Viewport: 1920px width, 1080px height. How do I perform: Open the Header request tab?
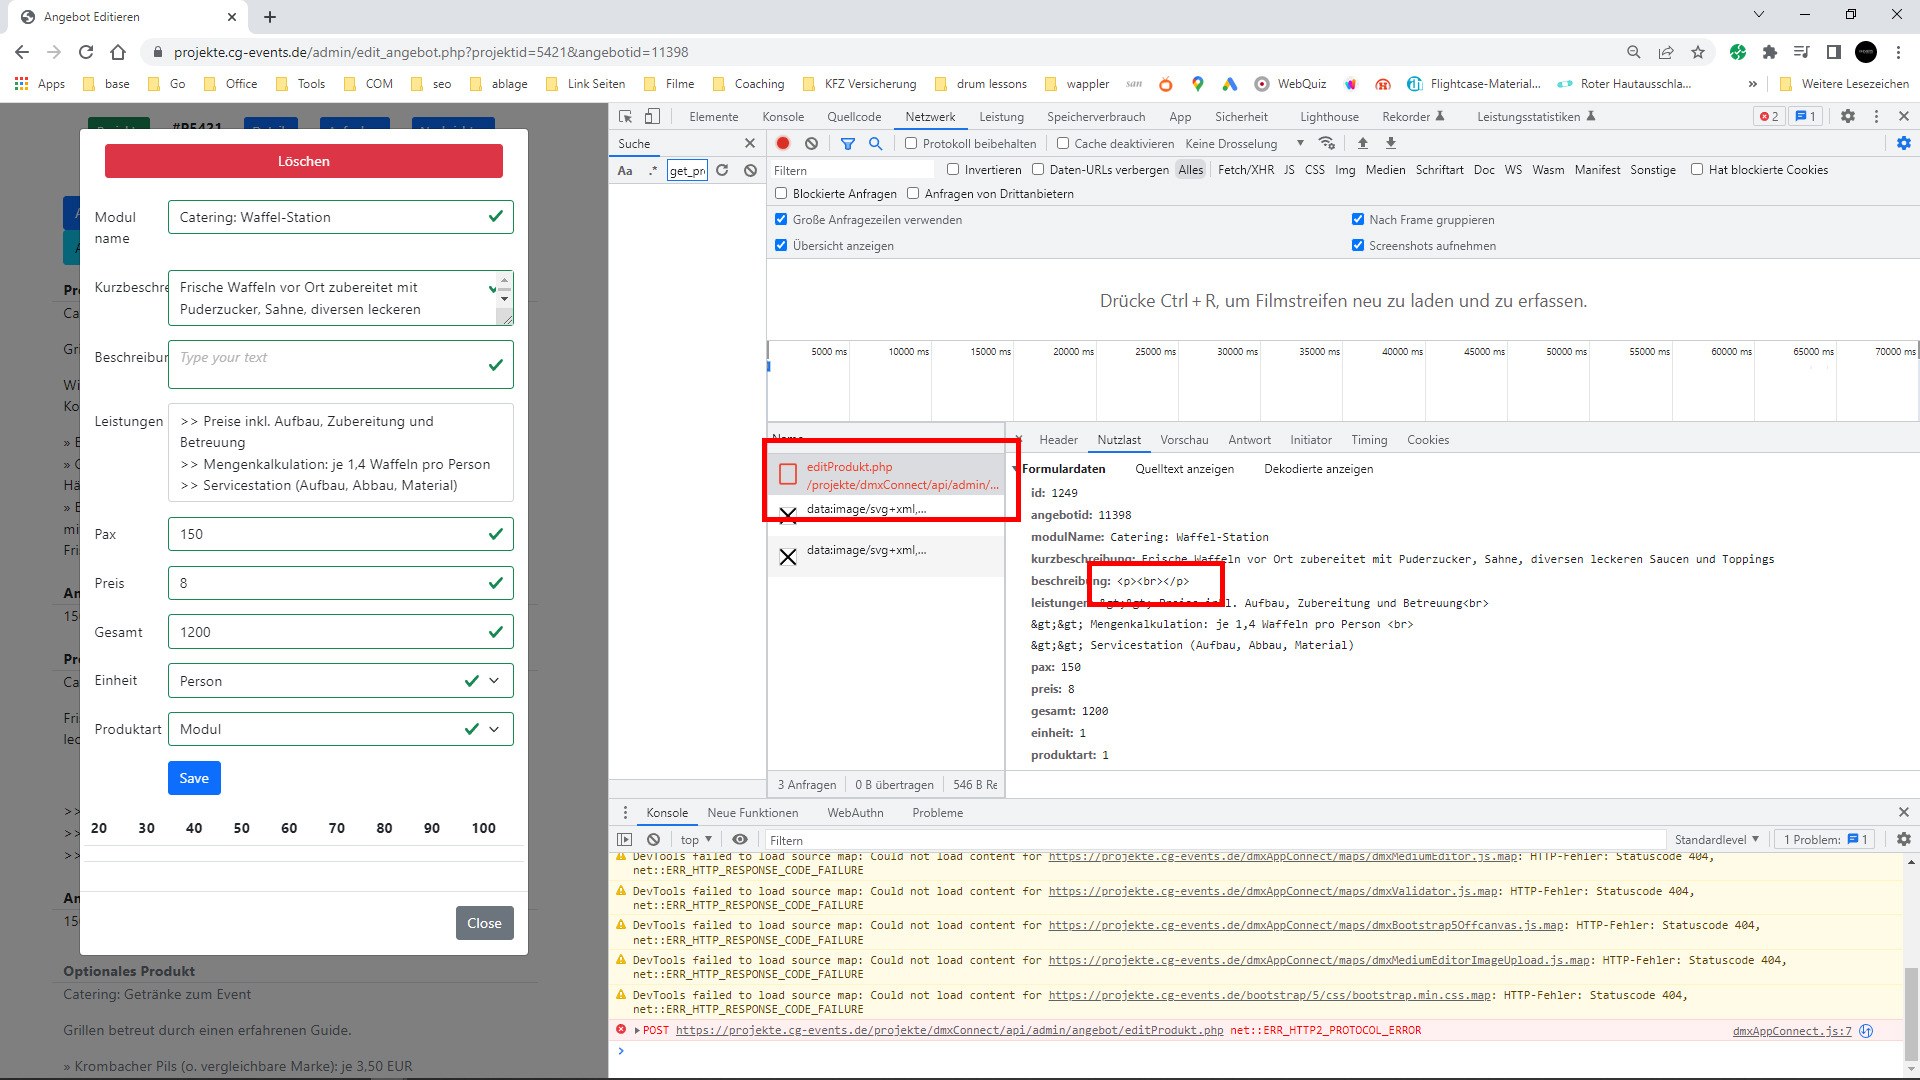coord(1058,440)
